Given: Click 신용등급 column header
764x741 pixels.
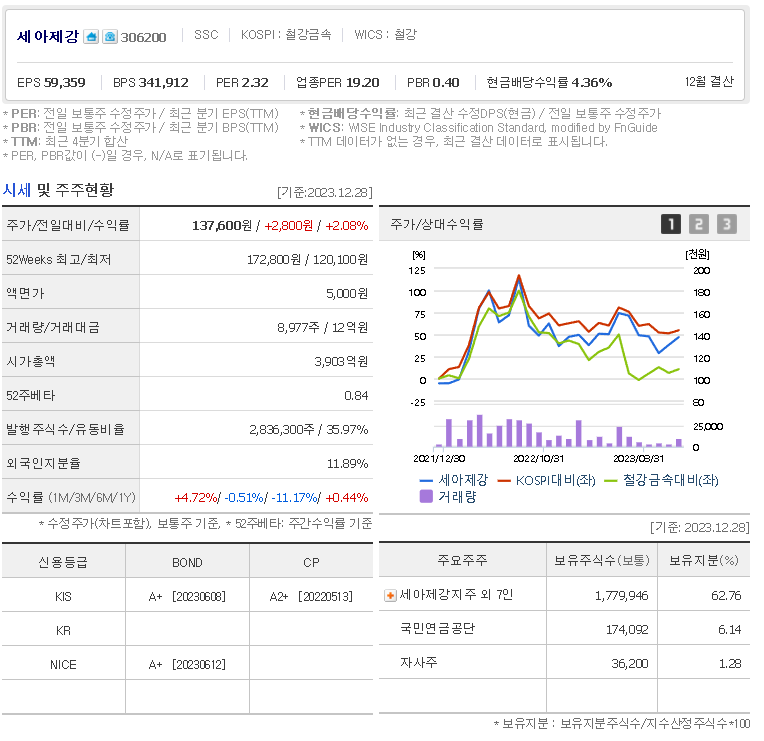Looking at the screenshot, I should point(63,563).
